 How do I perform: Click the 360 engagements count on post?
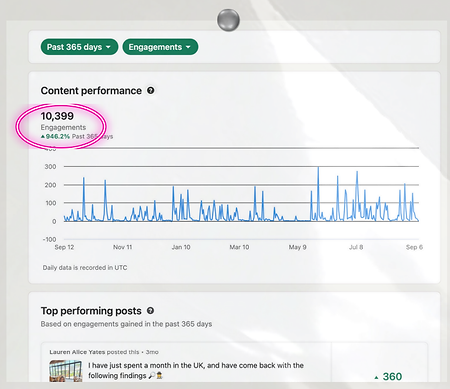pos(392,377)
